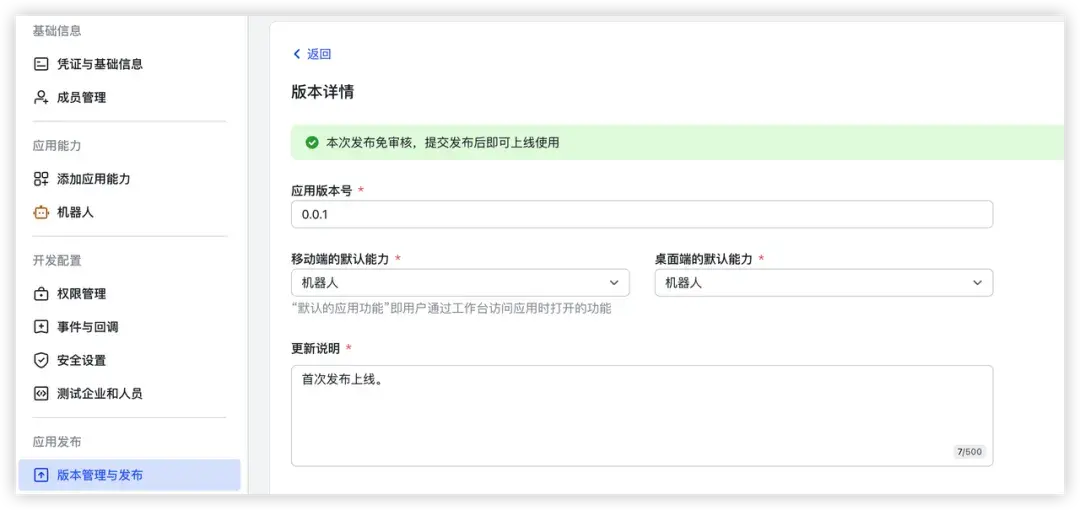Click the 本次发布免审核 notice banner text
Screen dimensions: 1080x510
click(x=442, y=143)
